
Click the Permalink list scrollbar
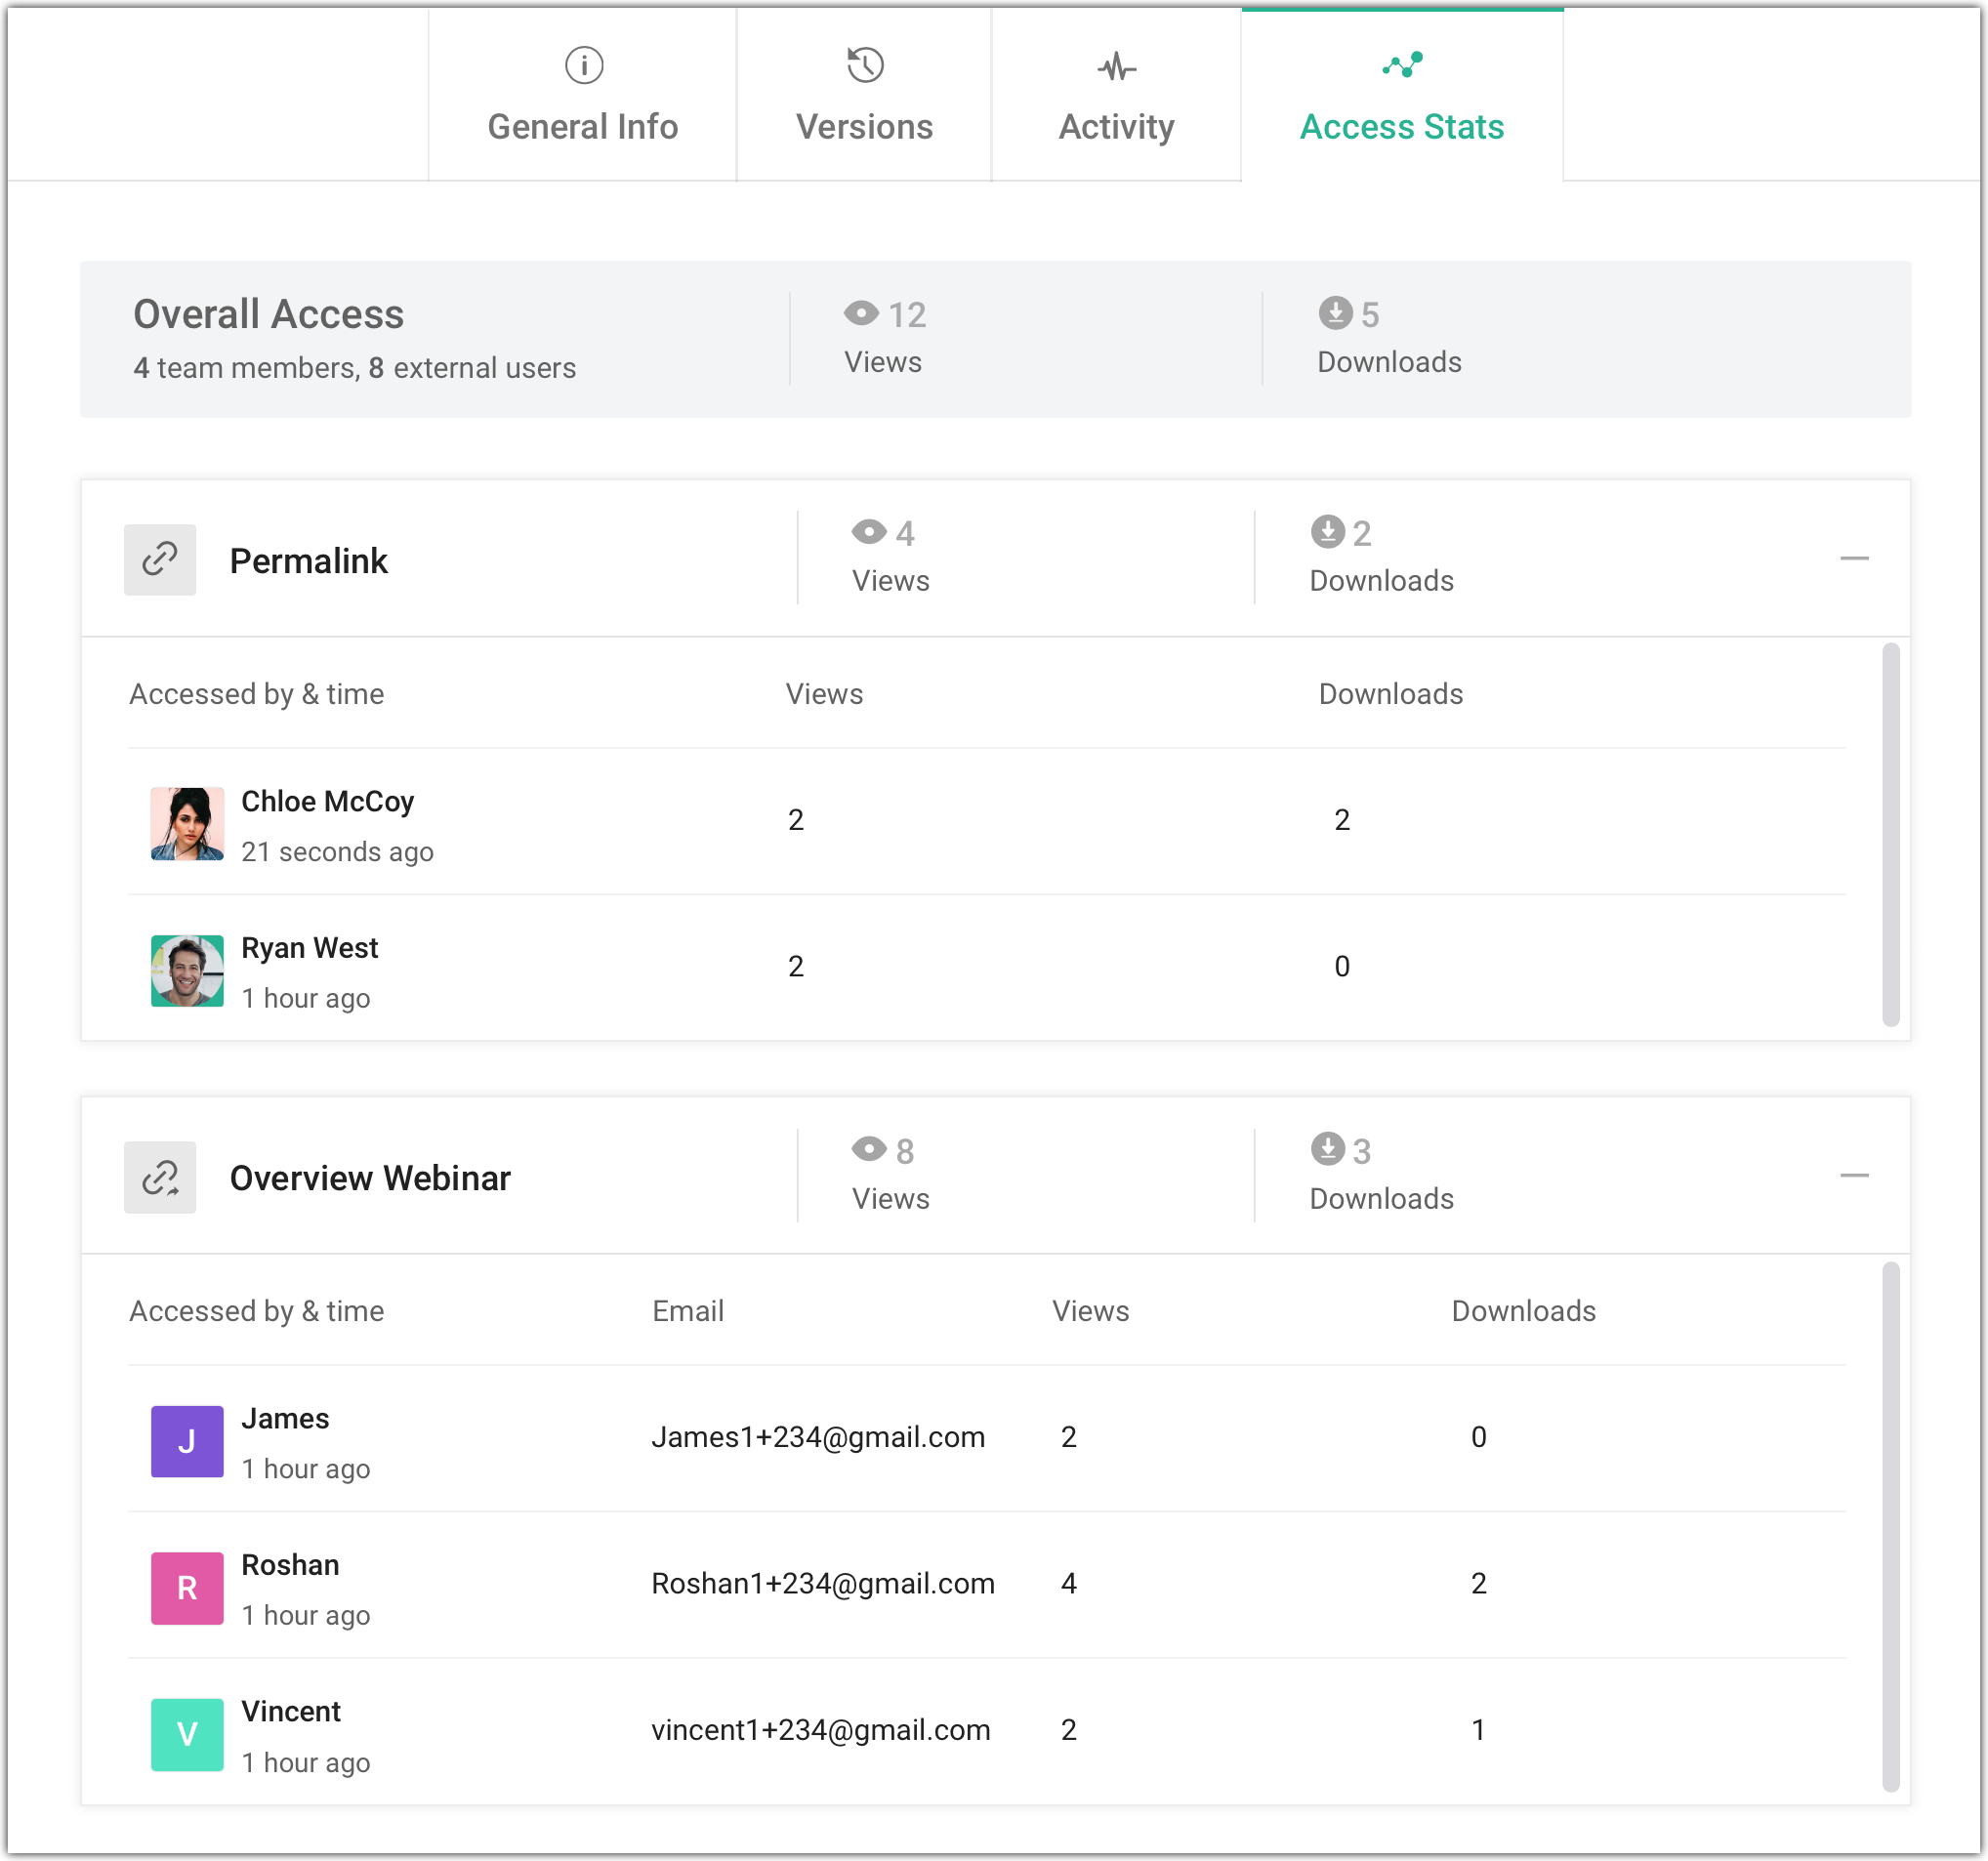[1890, 836]
